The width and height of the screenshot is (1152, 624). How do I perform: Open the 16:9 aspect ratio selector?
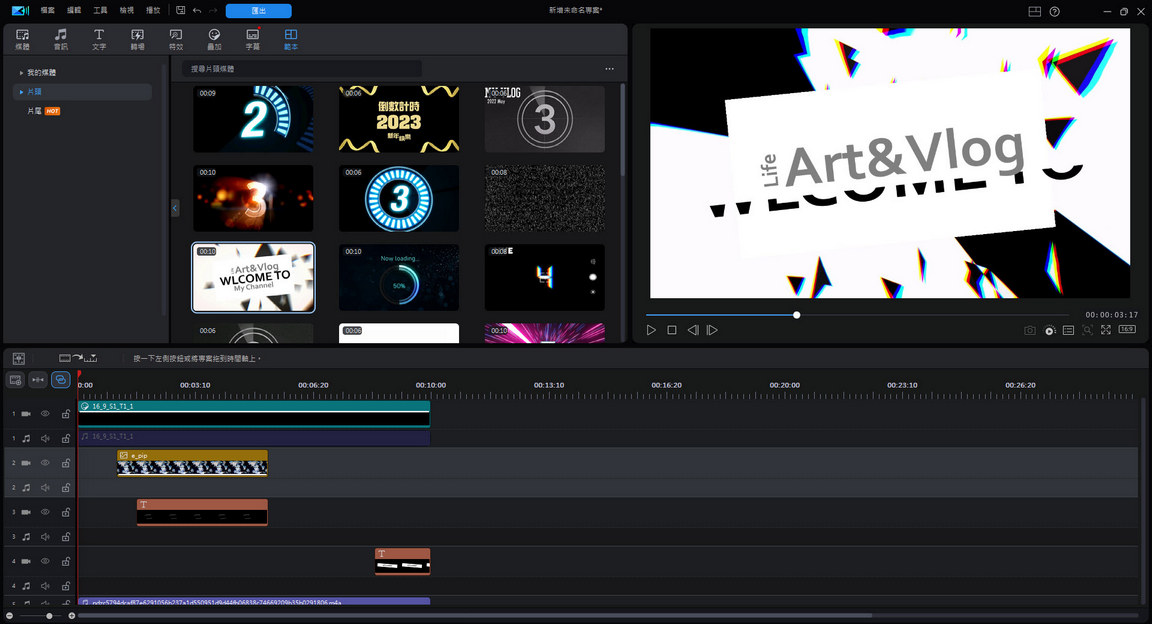click(1125, 330)
